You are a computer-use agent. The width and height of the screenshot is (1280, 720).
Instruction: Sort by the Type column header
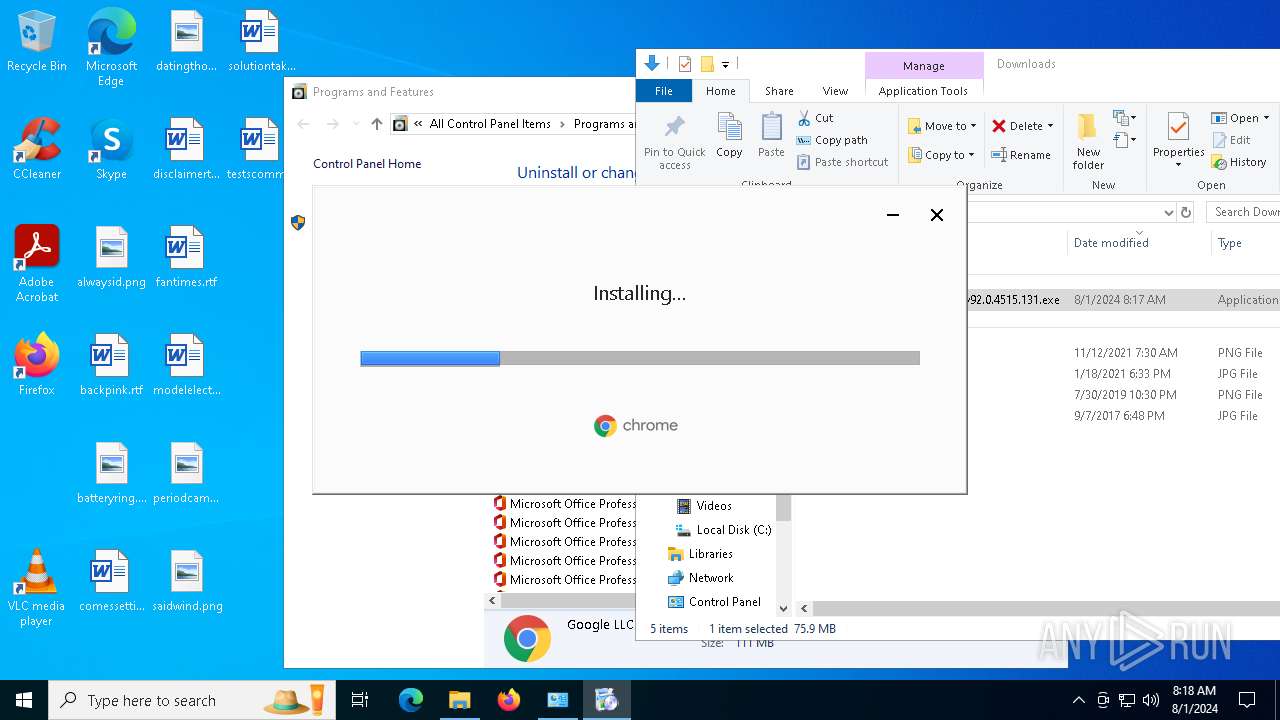pyautogui.click(x=1230, y=243)
